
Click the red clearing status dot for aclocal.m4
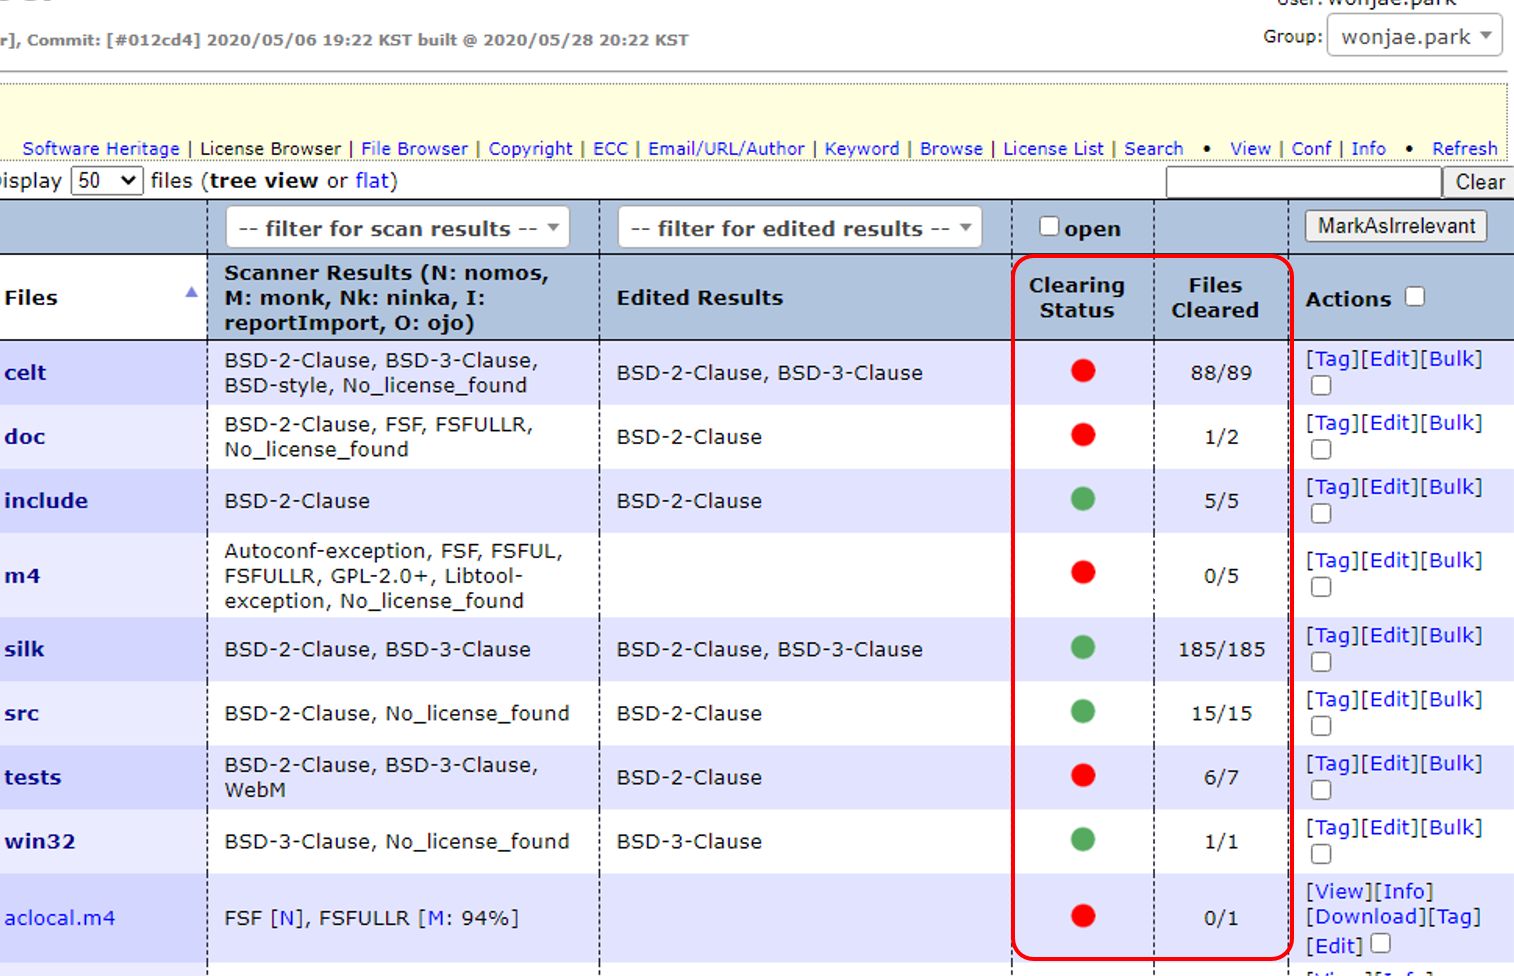1083,916
